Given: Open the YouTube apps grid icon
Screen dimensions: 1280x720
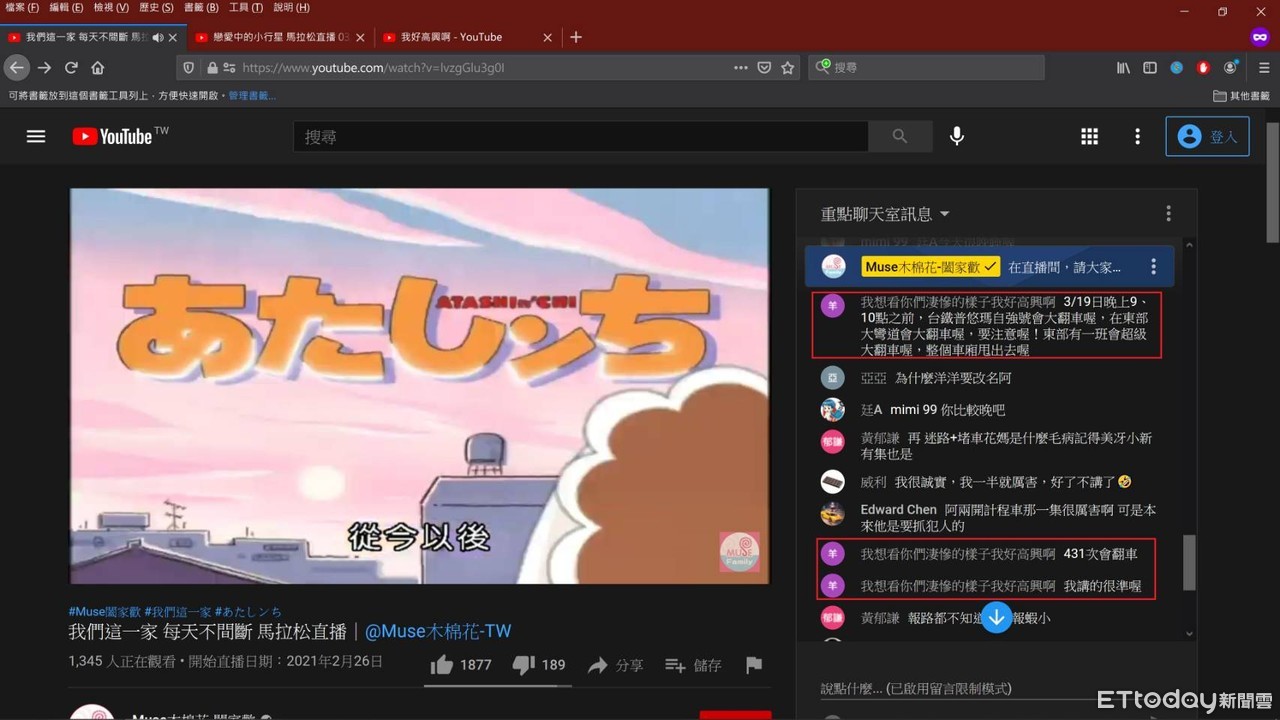Looking at the screenshot, I should tap(1089, 137).
